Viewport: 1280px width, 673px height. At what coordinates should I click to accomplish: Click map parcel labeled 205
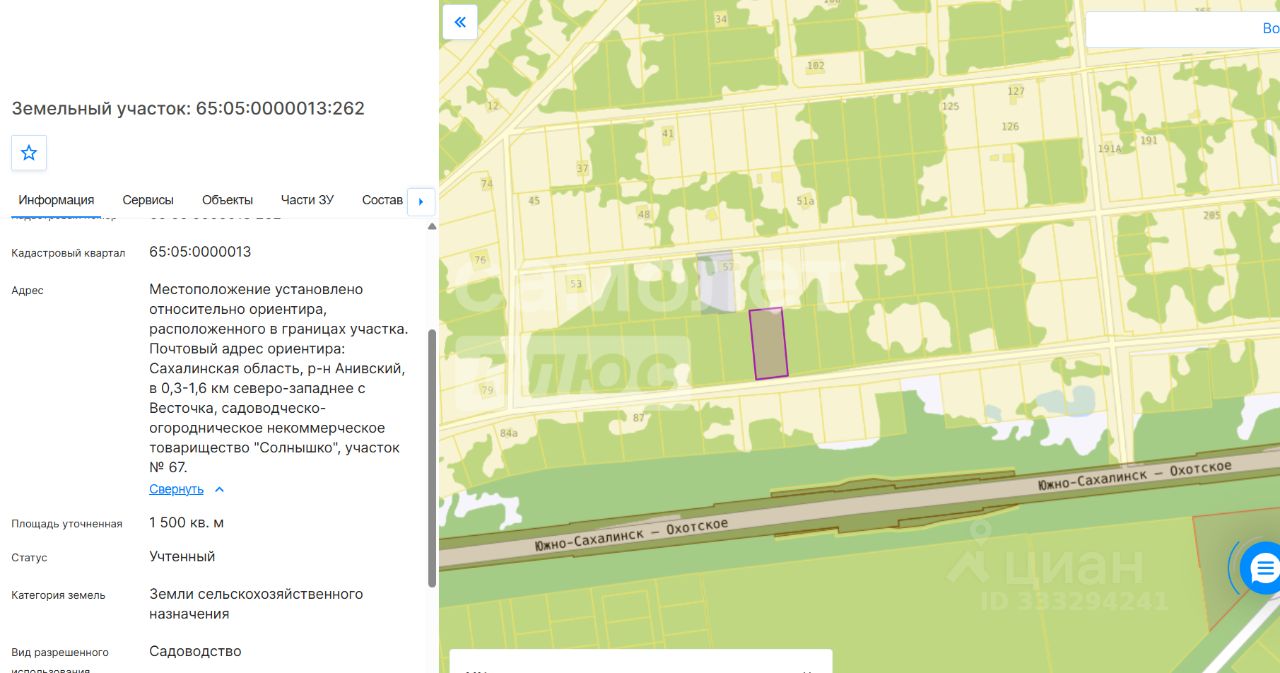tap(1212, 215)
